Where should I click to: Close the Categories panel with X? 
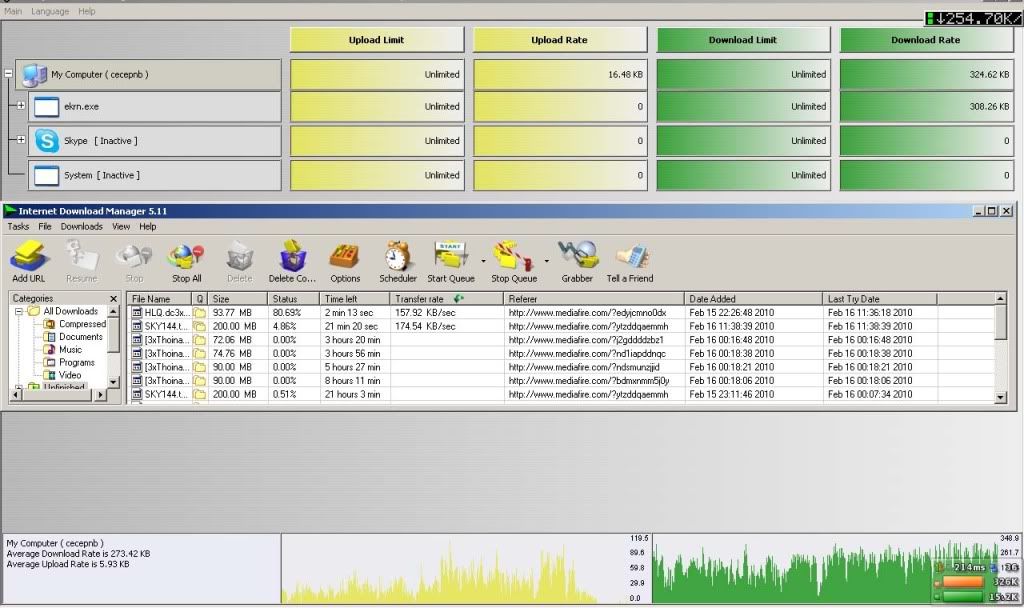click(x=114, y=298)
